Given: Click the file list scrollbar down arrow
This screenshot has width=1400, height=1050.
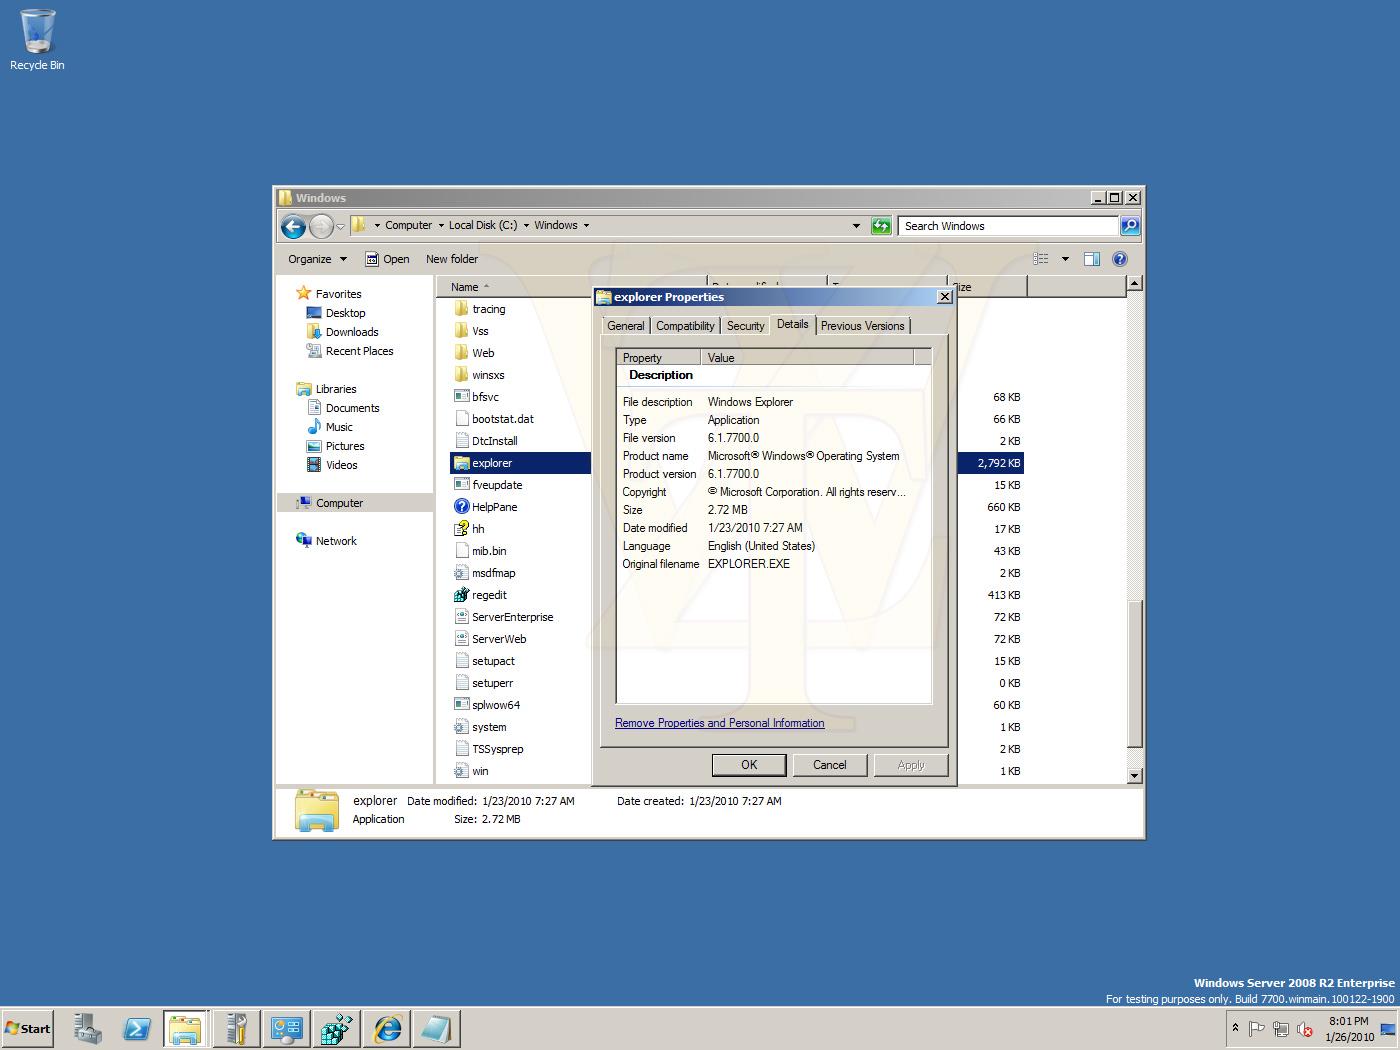Looking at the screenshot, I should point(1134,775).
